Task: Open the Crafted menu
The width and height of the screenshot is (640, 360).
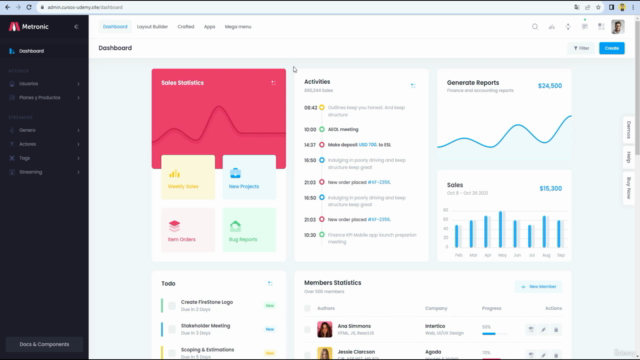Action: 186,27
